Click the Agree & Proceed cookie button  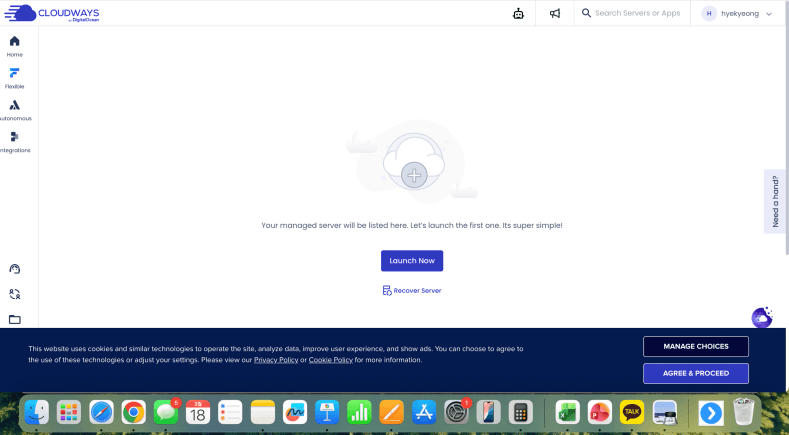pos(696,373)
